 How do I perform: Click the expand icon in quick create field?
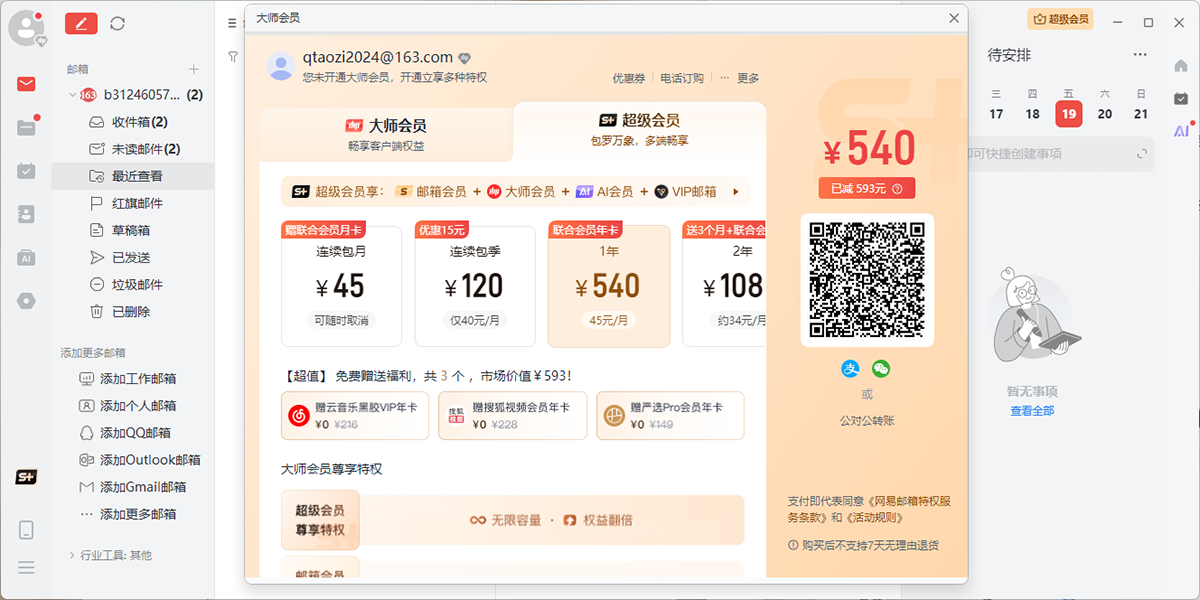pos(1142,154)
